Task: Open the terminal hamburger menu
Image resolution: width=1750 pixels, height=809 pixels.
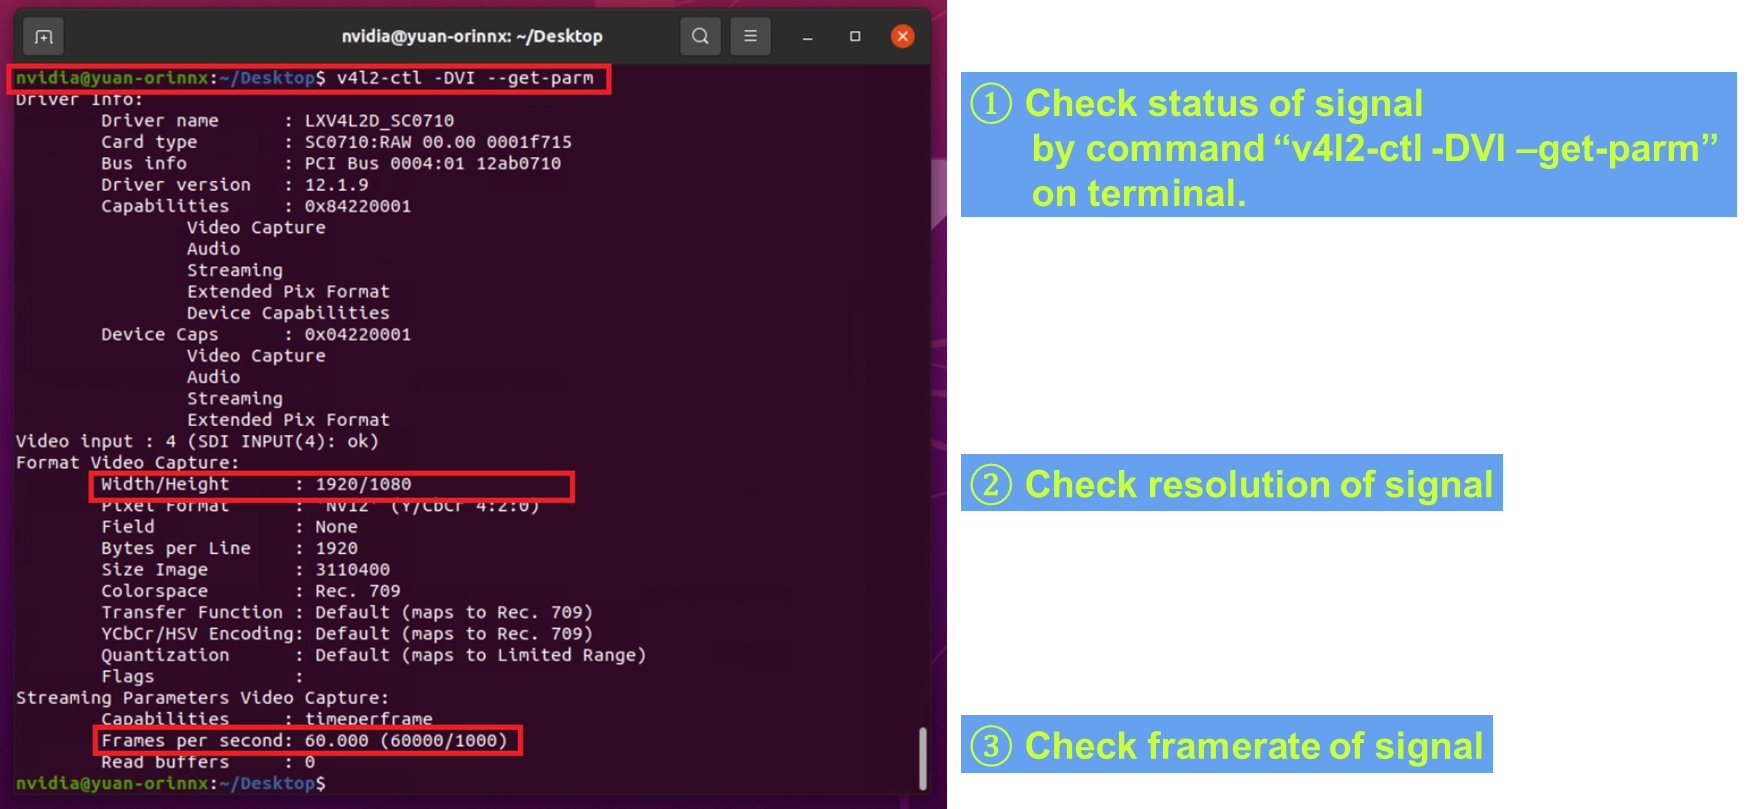Action: [750, 37]
